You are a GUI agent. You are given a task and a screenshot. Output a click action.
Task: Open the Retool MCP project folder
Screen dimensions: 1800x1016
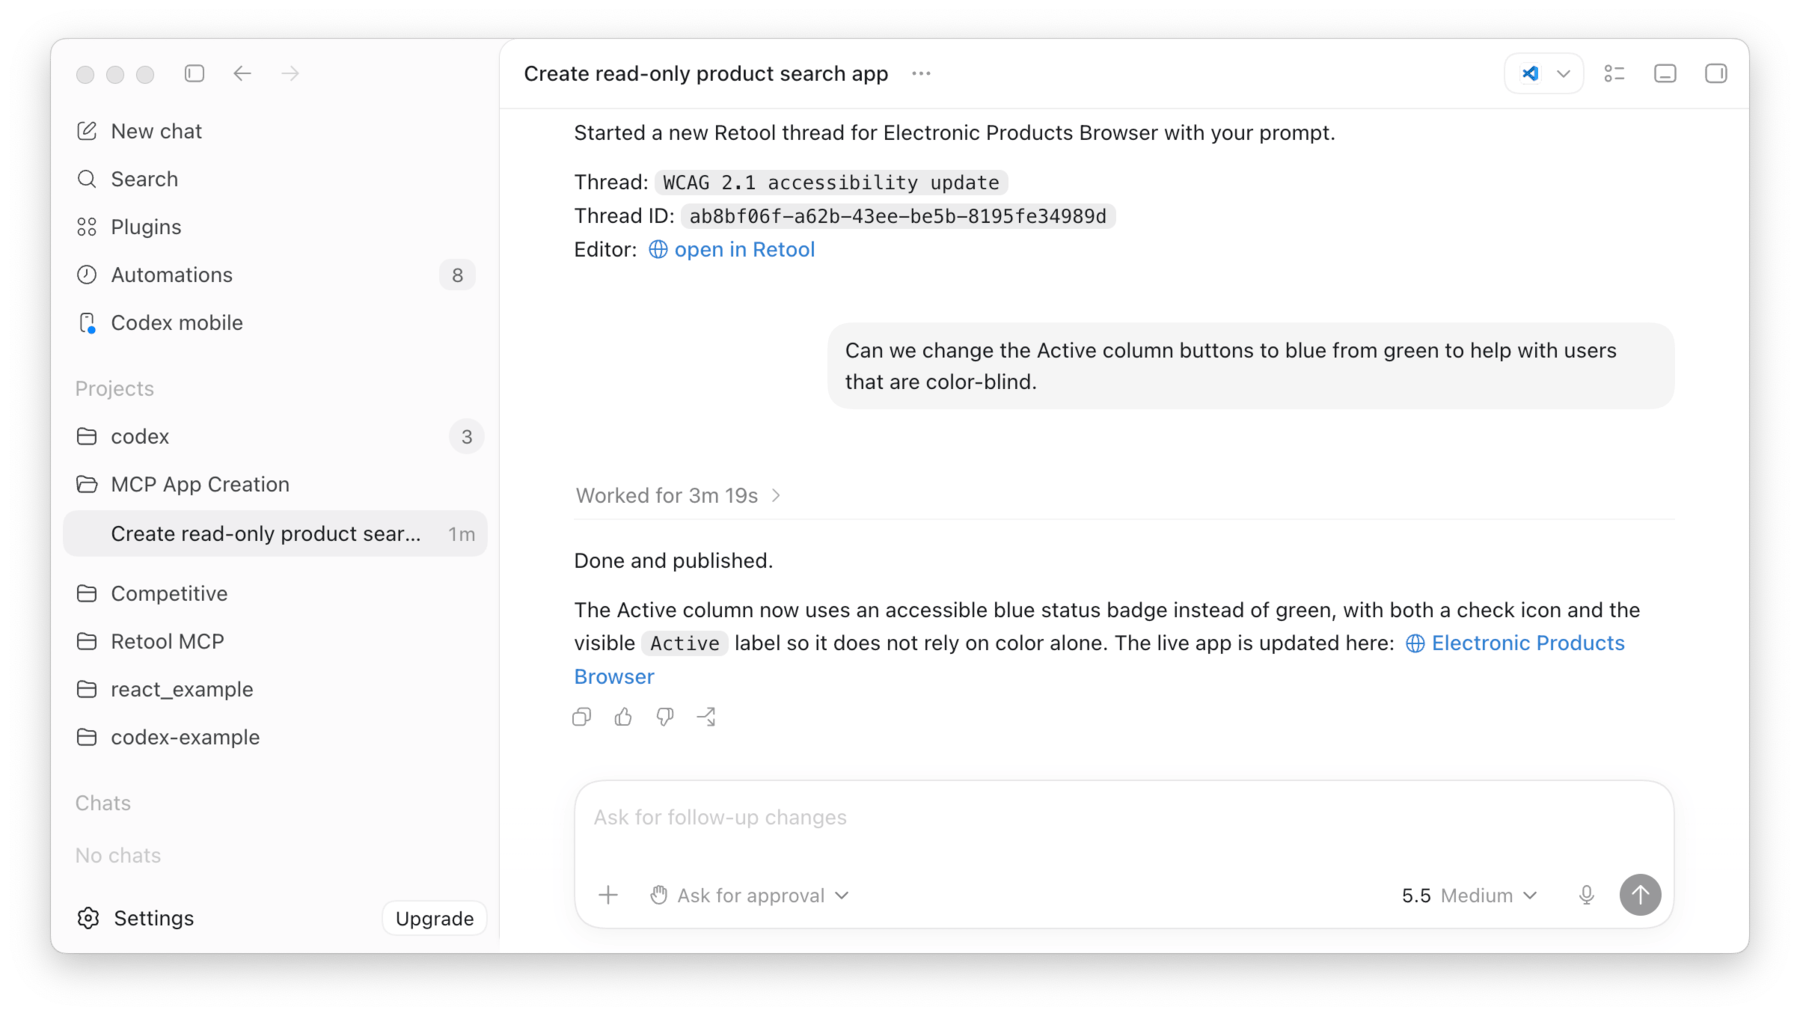tap(275, 641)
